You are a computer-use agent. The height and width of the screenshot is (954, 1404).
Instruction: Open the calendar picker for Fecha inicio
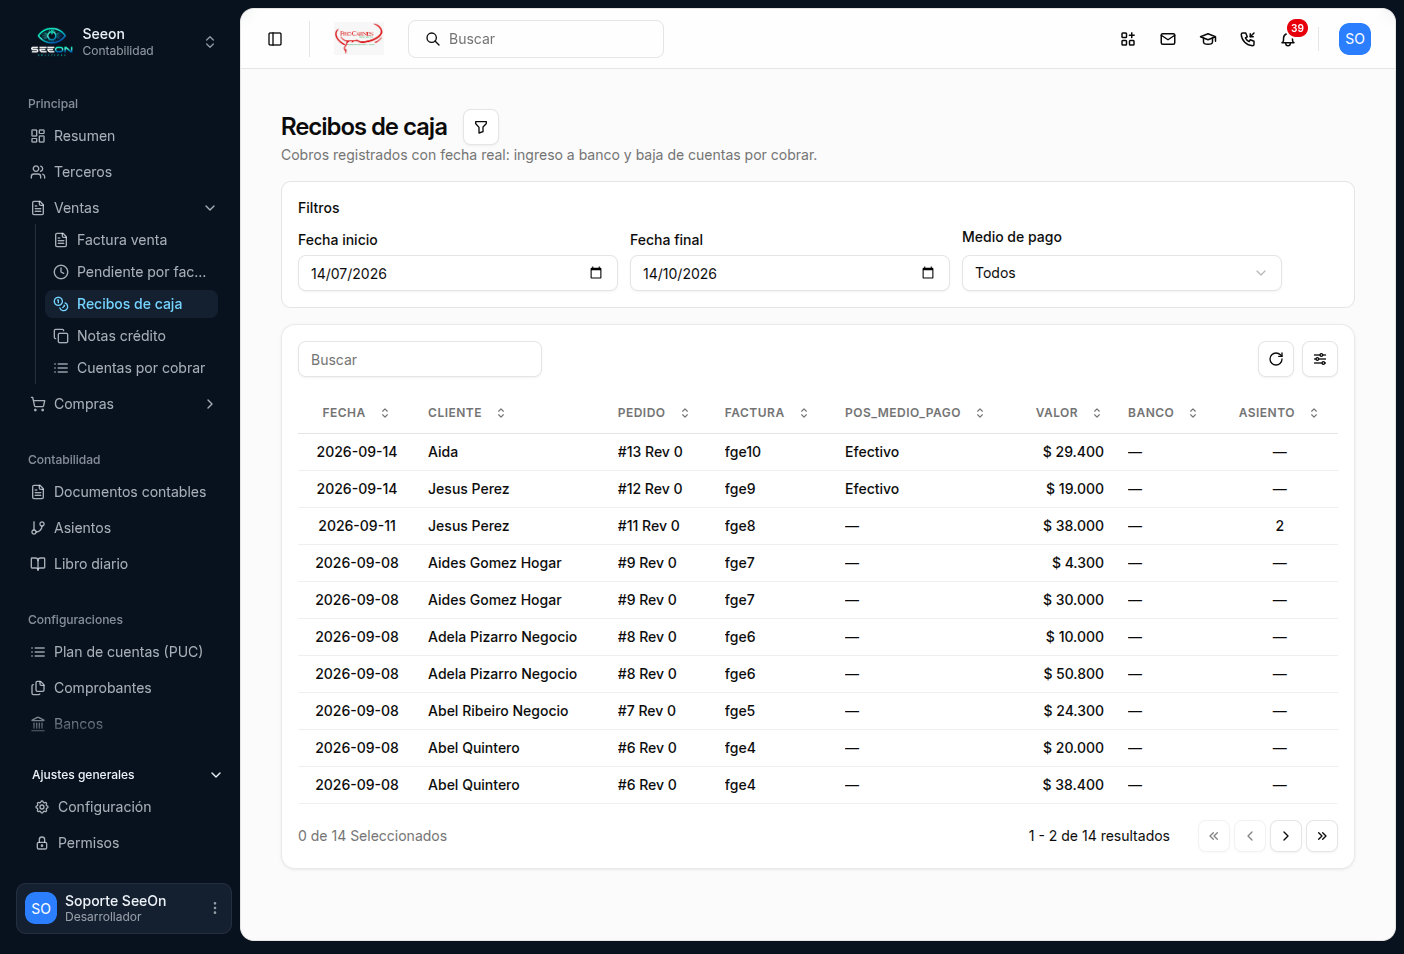tap(596, 273)
